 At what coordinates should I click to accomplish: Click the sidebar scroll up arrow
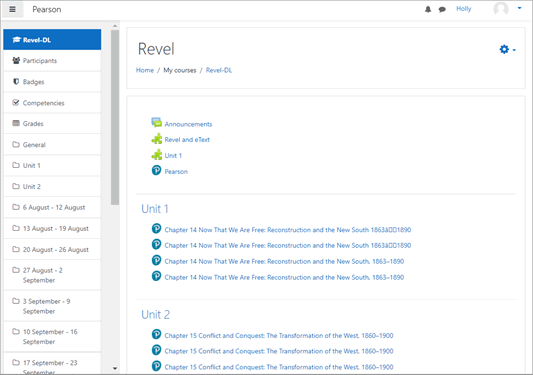point(115,26)
